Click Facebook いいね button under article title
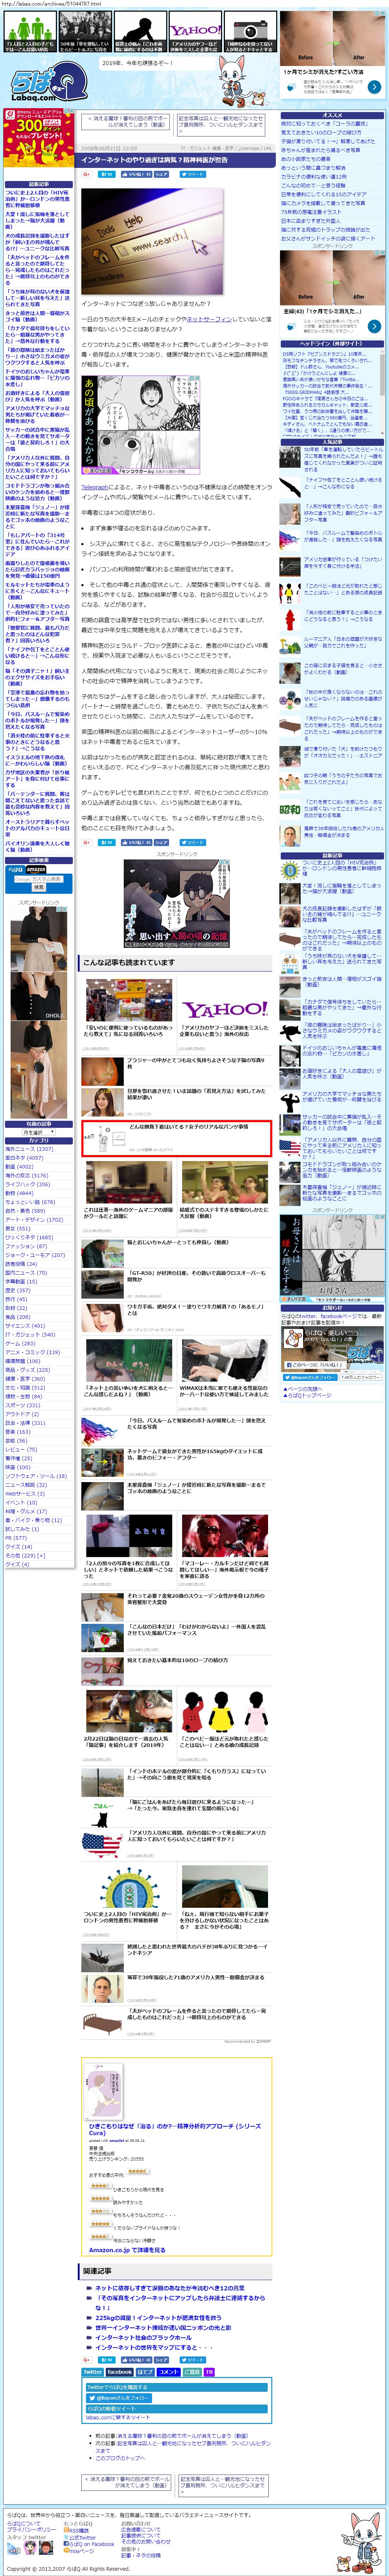 [136, 174]
